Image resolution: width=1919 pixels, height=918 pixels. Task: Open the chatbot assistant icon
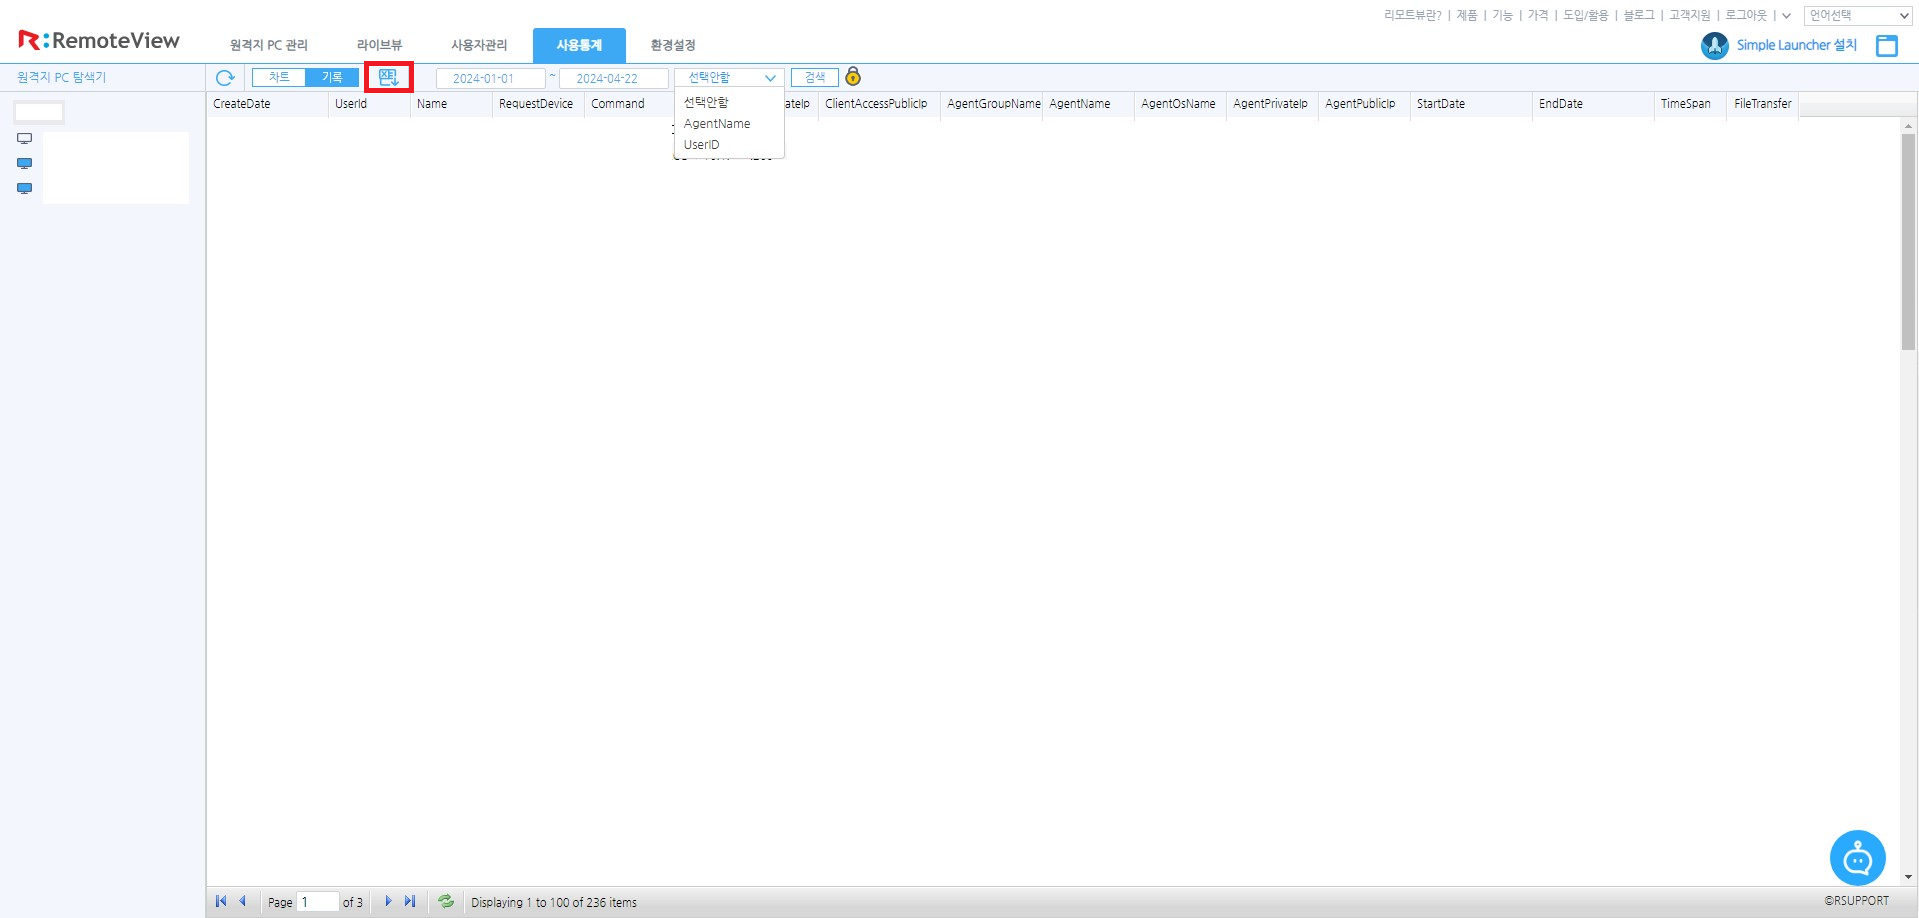1857,858
